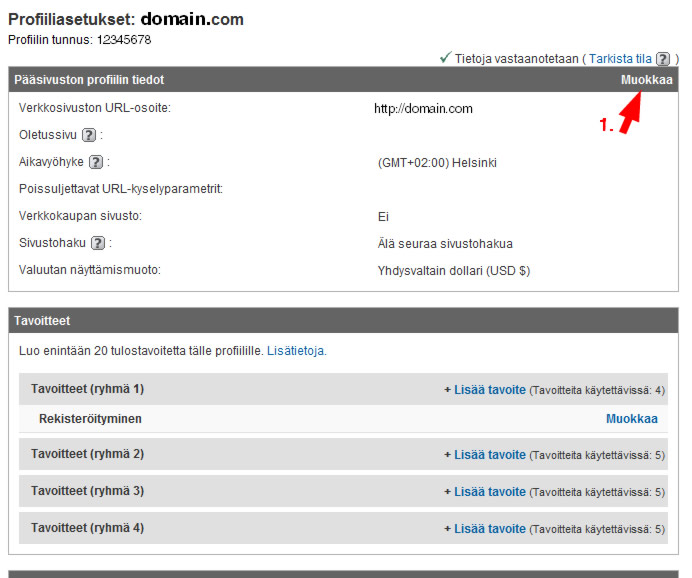Viewport: 692px width, 578px height.
Task: Add goal via Lisää tavoite in ryhmä 3
Action: click(x=490, y=492)
